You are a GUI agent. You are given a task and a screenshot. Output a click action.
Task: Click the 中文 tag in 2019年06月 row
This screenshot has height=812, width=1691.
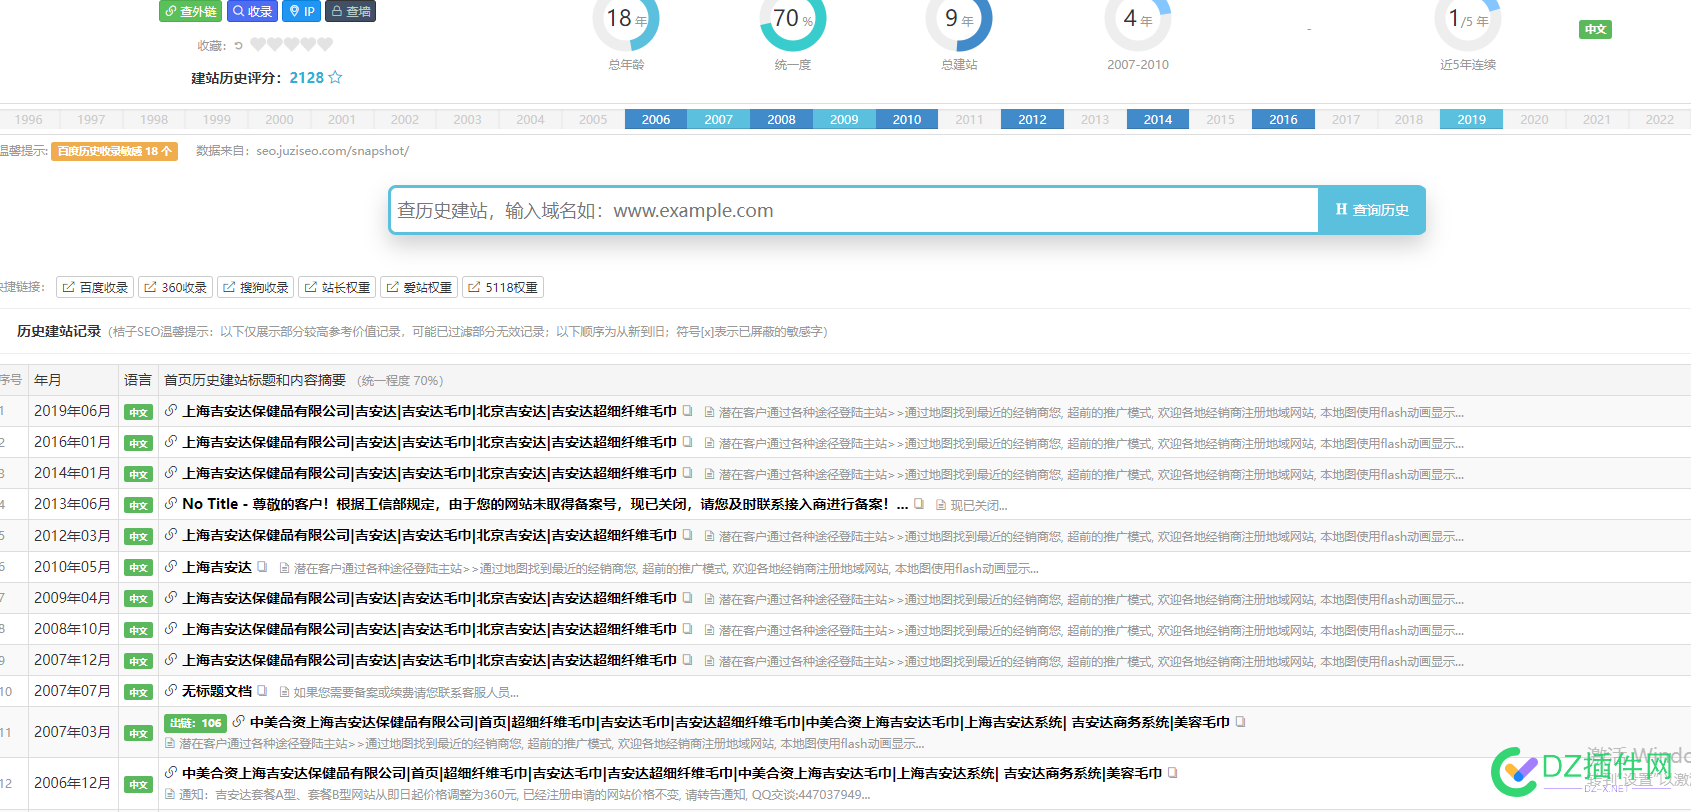point(138,412)
